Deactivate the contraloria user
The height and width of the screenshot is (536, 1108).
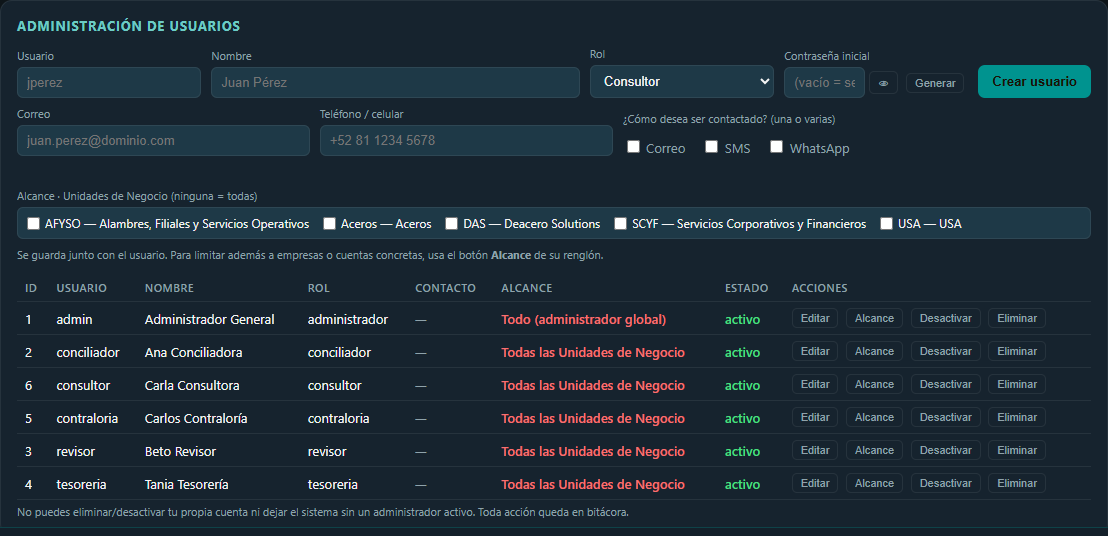click(945, 417)
